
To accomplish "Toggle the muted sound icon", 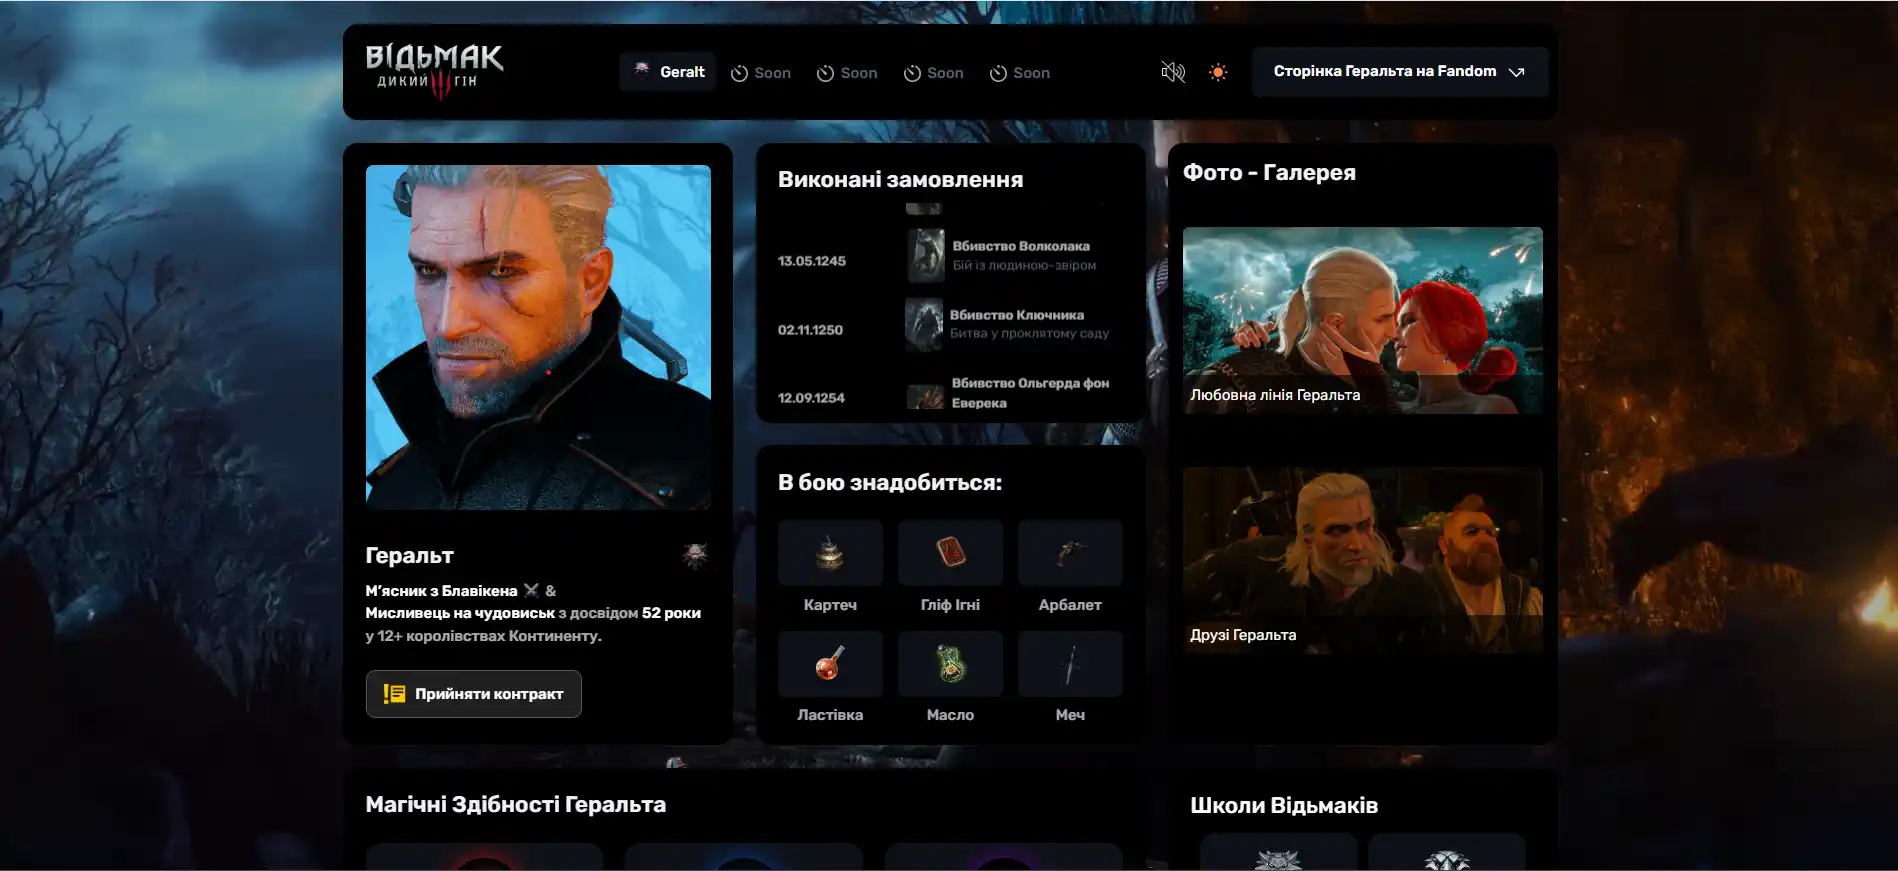I will (1173, 72).
